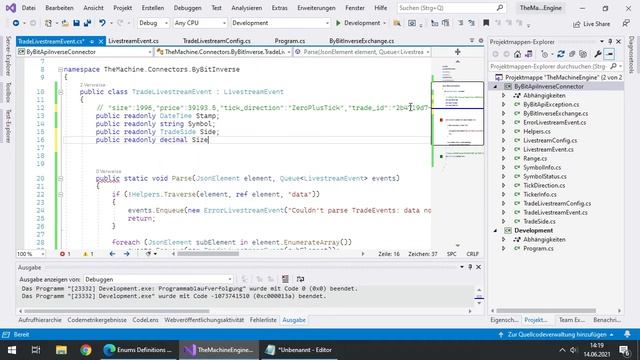Click the Pending Changes filter clock icon
This screenshot has height=360, width=640.
click(x=544, y=54)
